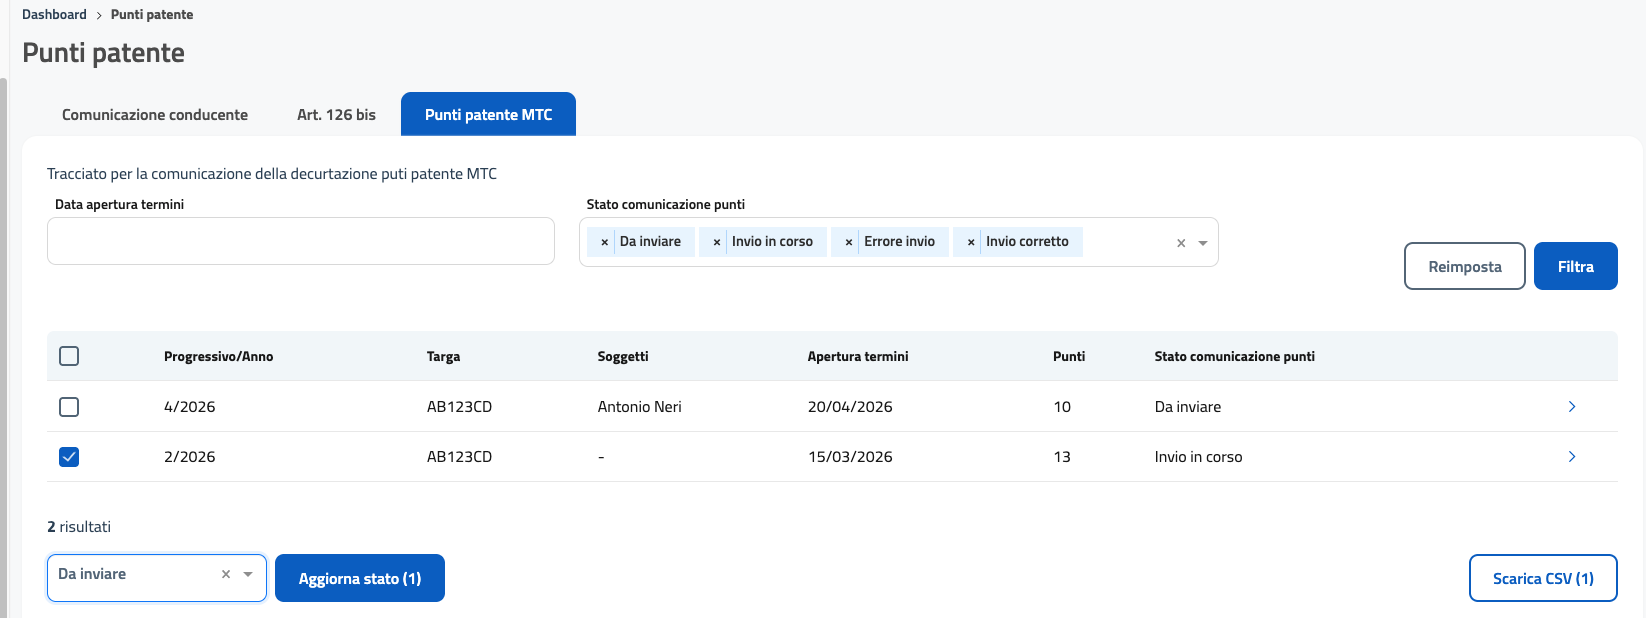Check the checkbox for row 4/2026
The image size is (1646, 618).
point(69,407)
